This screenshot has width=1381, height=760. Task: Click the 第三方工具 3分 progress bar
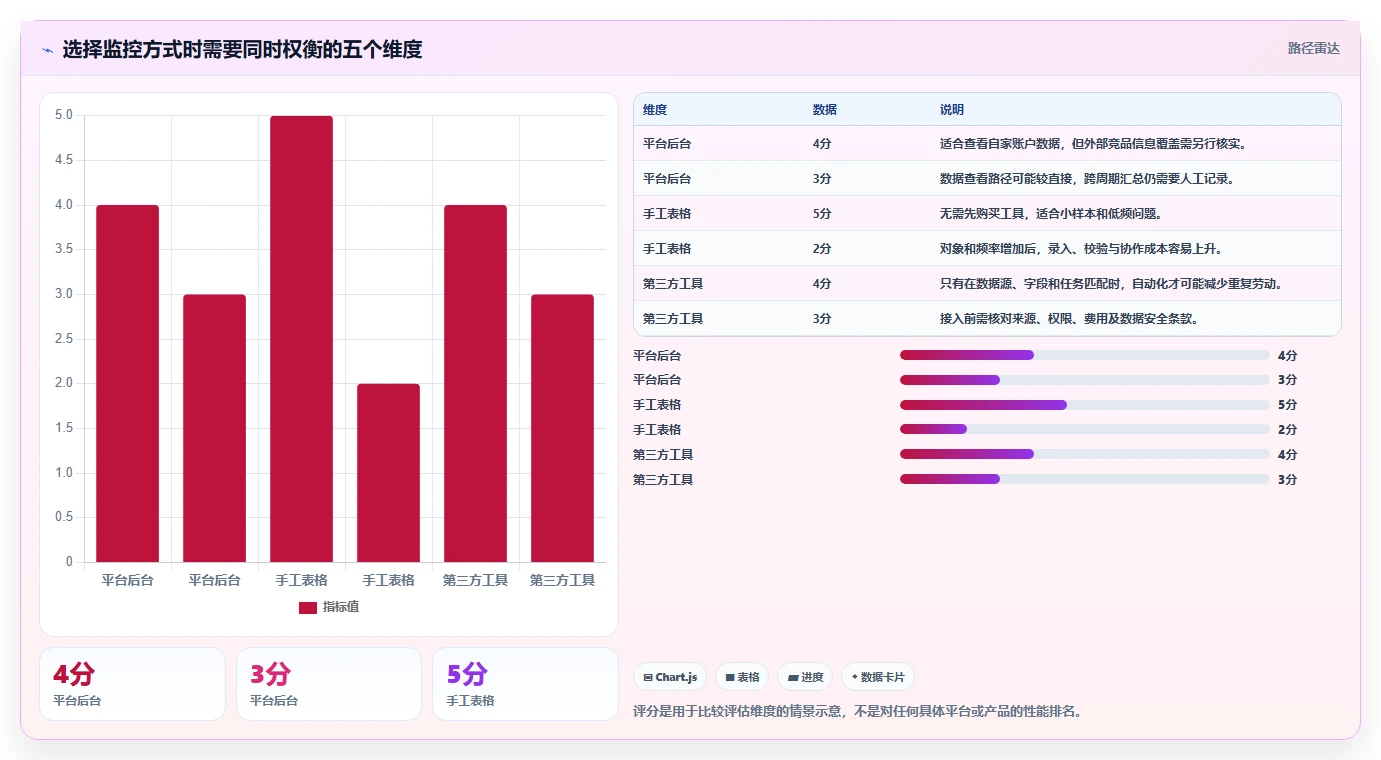pyautogui.click(x=1085, y=479)
